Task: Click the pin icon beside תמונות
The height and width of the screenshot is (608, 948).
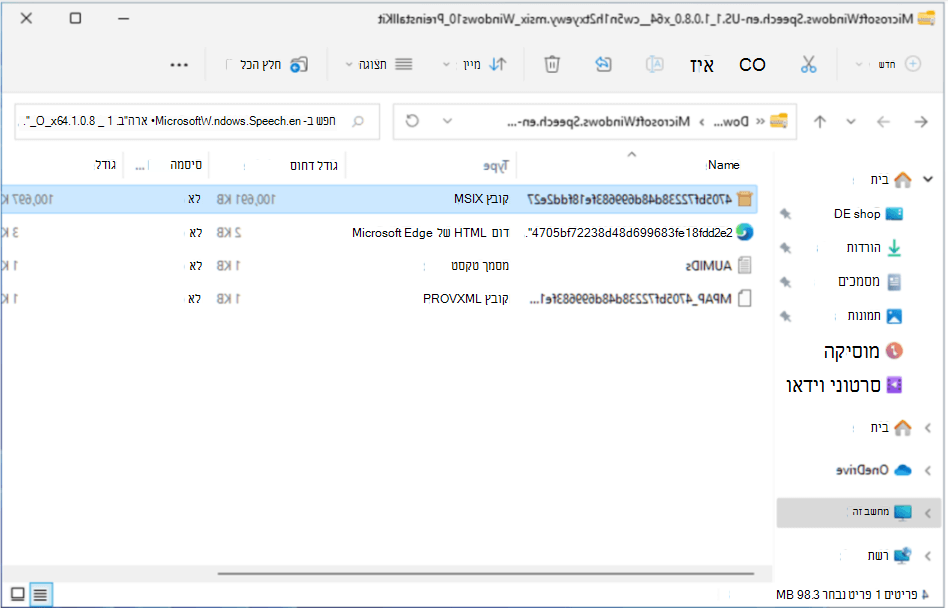Action: point(785,316)
